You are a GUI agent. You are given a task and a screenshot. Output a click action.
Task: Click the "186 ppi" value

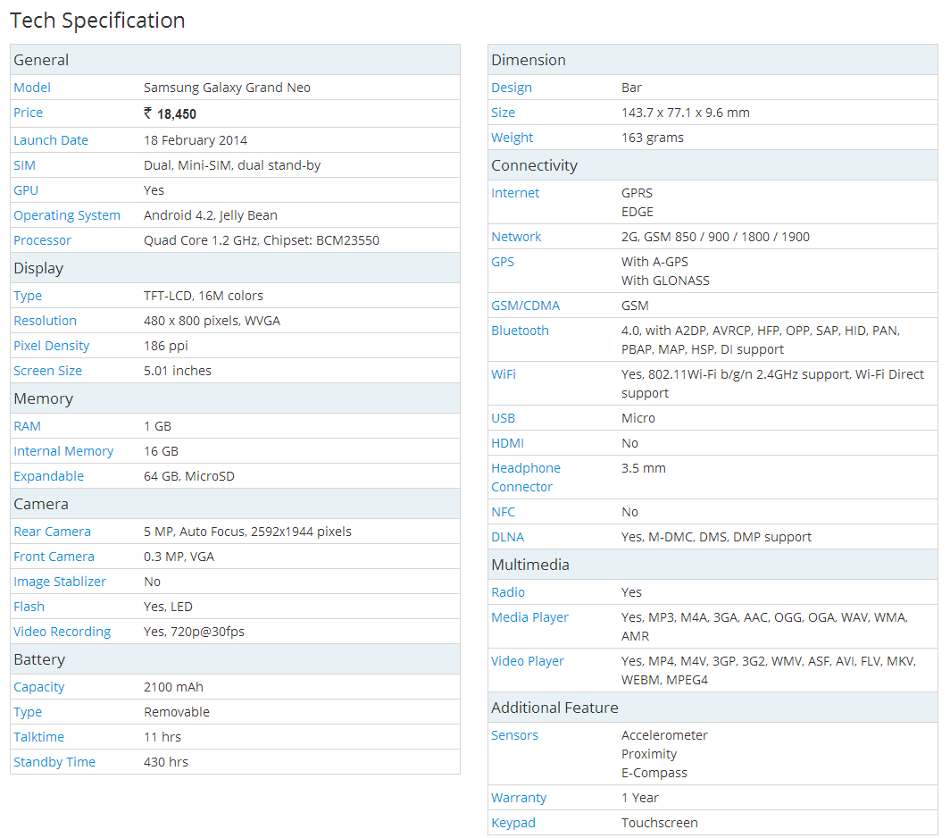[x=166, y=346]
